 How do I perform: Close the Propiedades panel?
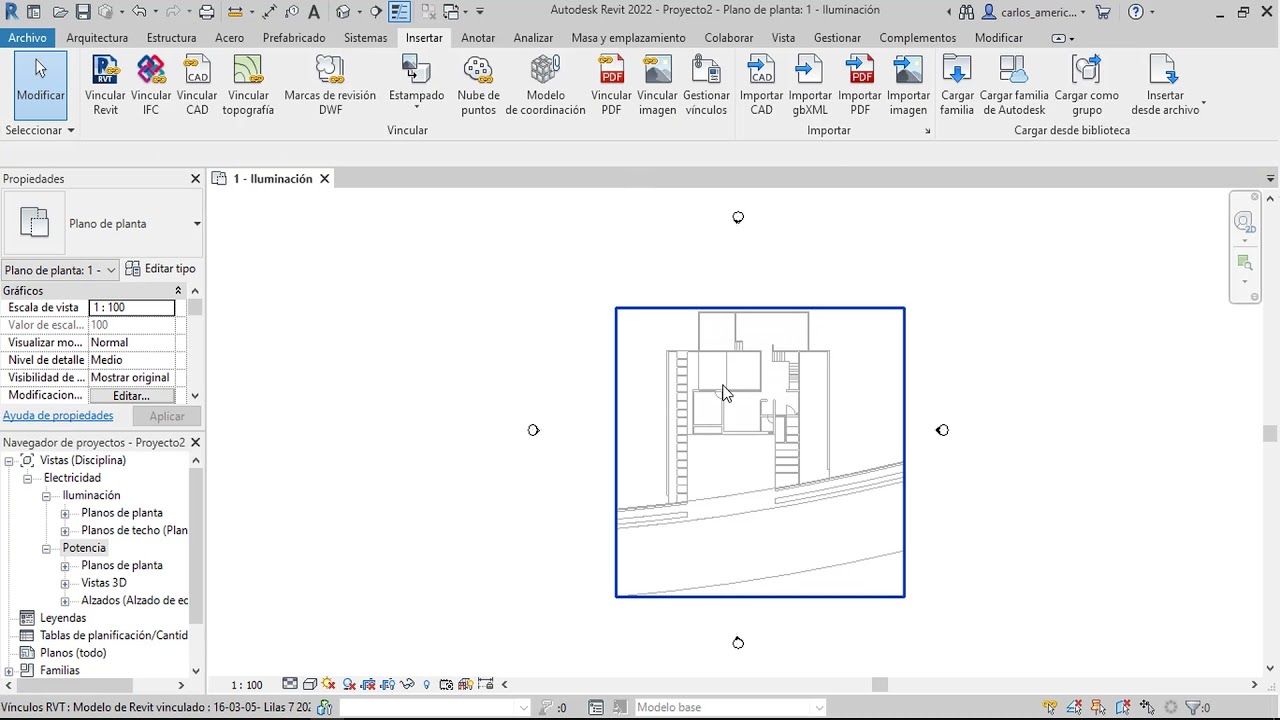tap(195, 179)
